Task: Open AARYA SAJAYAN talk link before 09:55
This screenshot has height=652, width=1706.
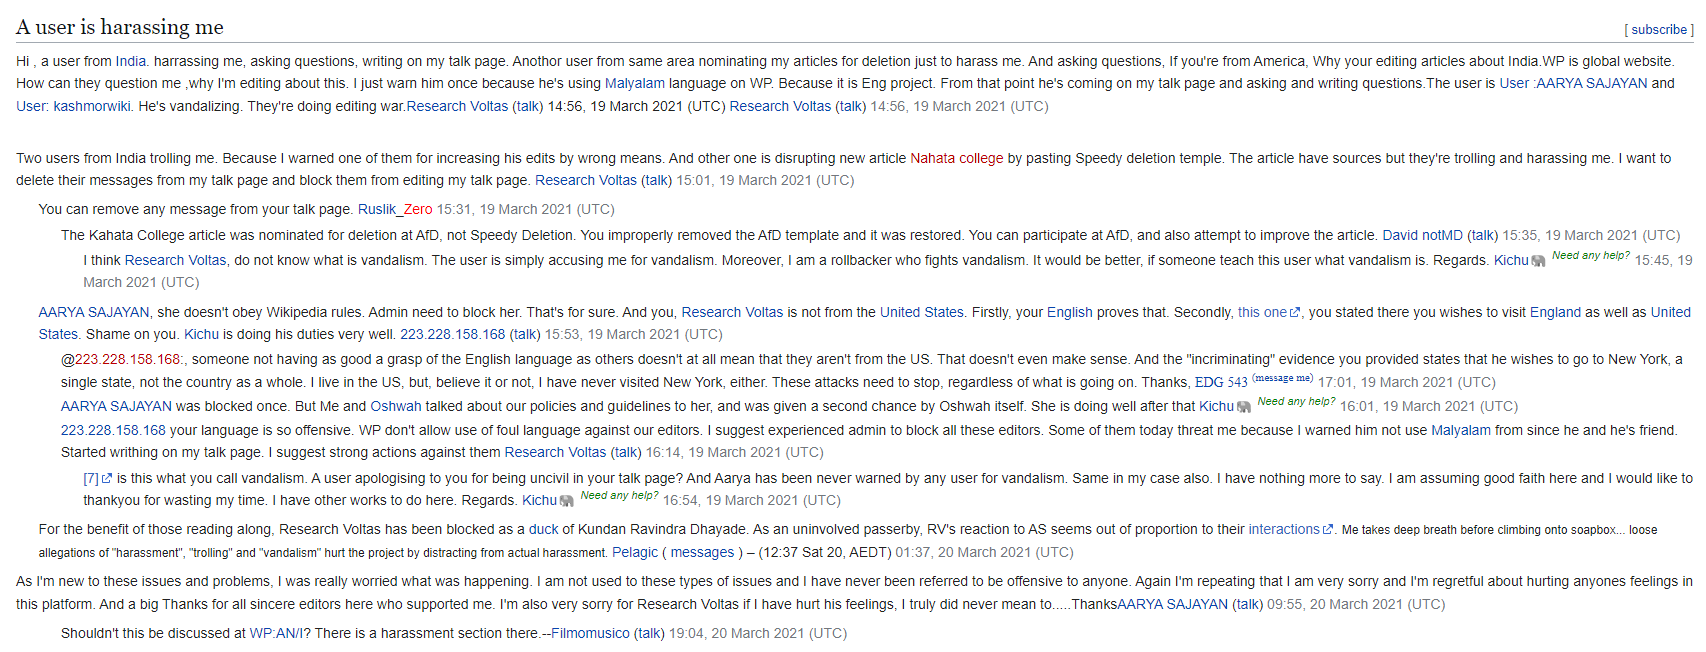Action: point(1247,604)
